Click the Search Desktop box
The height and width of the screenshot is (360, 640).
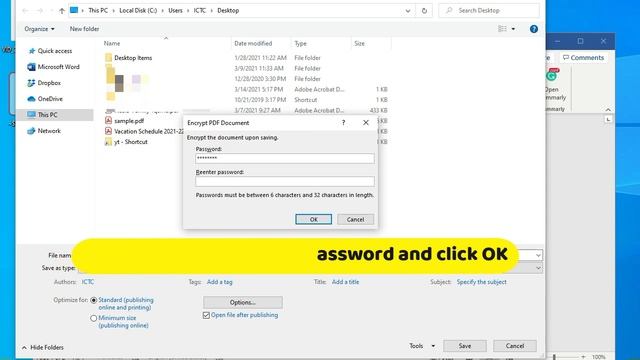coord(489,11)
